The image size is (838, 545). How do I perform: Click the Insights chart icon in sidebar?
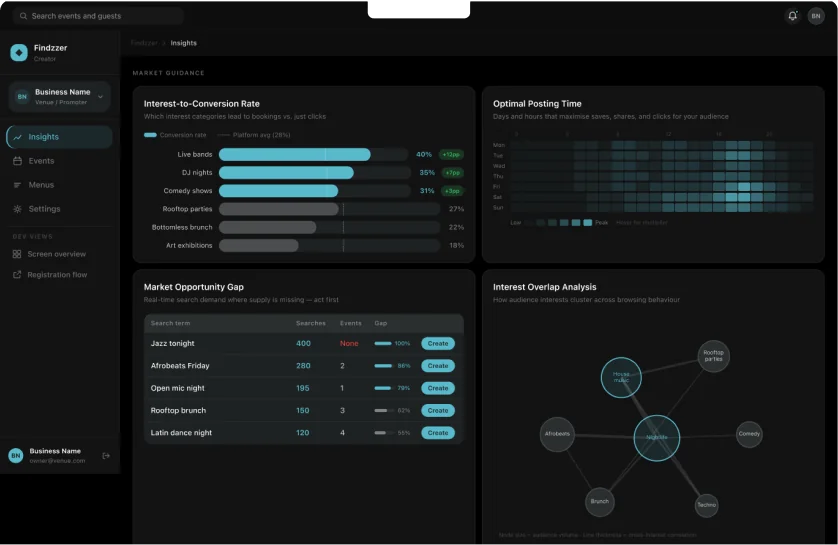pos(18,137)
